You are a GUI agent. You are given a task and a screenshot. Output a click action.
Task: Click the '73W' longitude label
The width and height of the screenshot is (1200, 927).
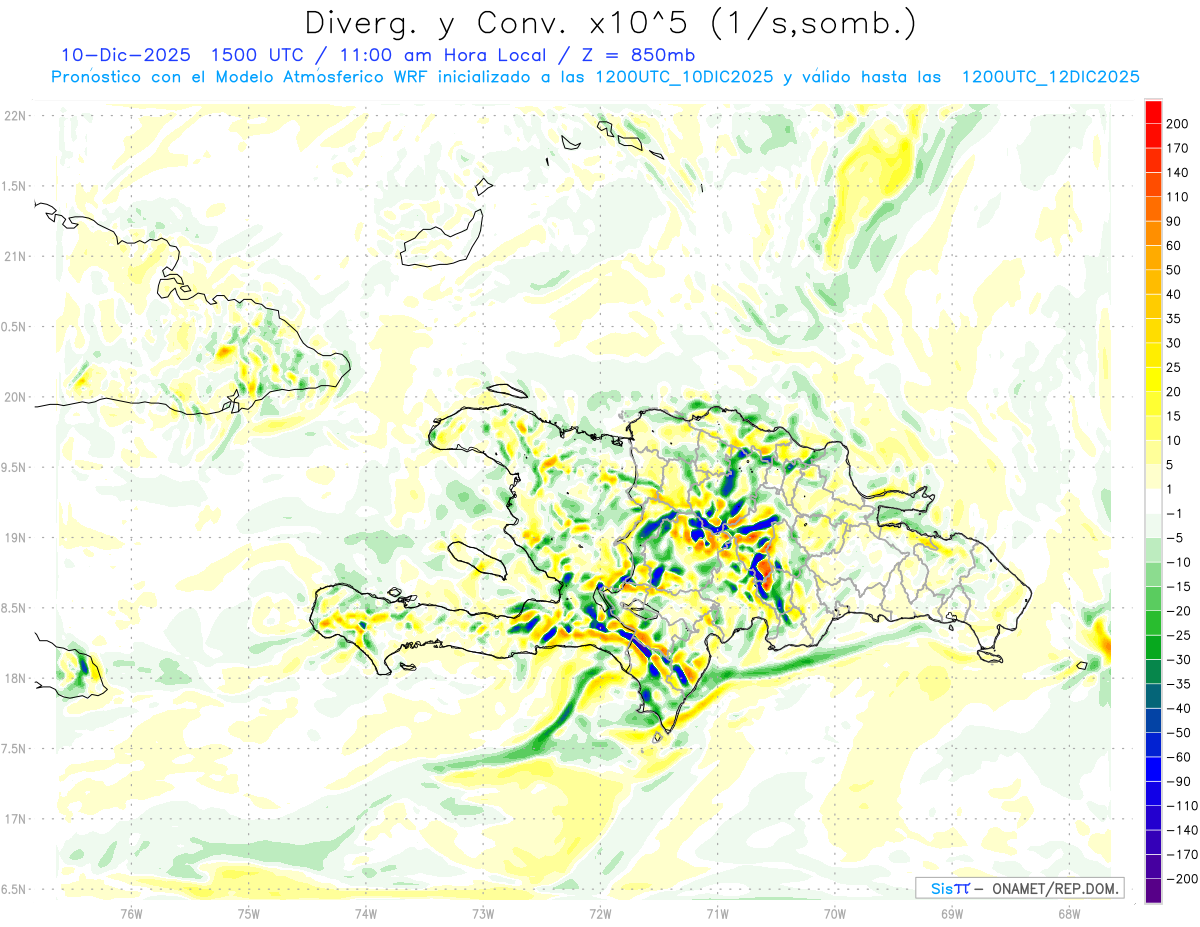(482, 913)
